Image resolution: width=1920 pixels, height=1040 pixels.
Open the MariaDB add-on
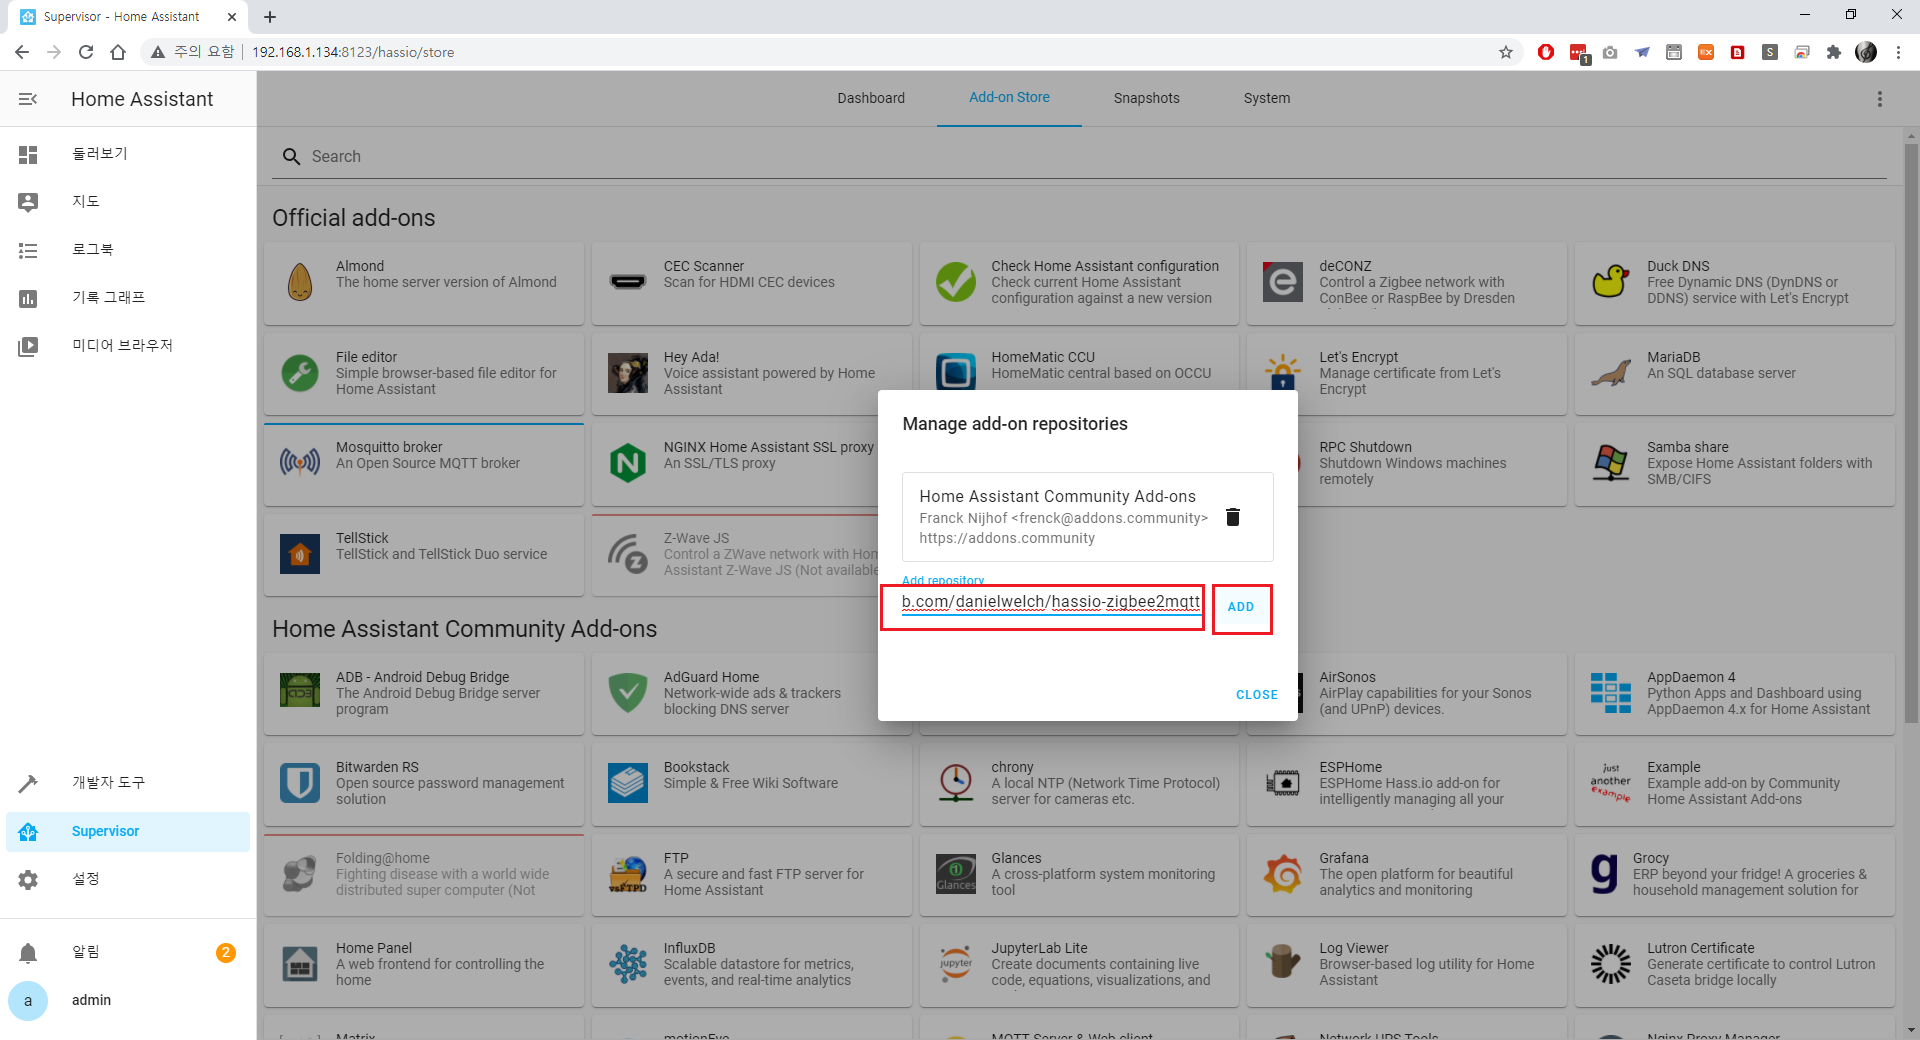(x=1734, y=373)
